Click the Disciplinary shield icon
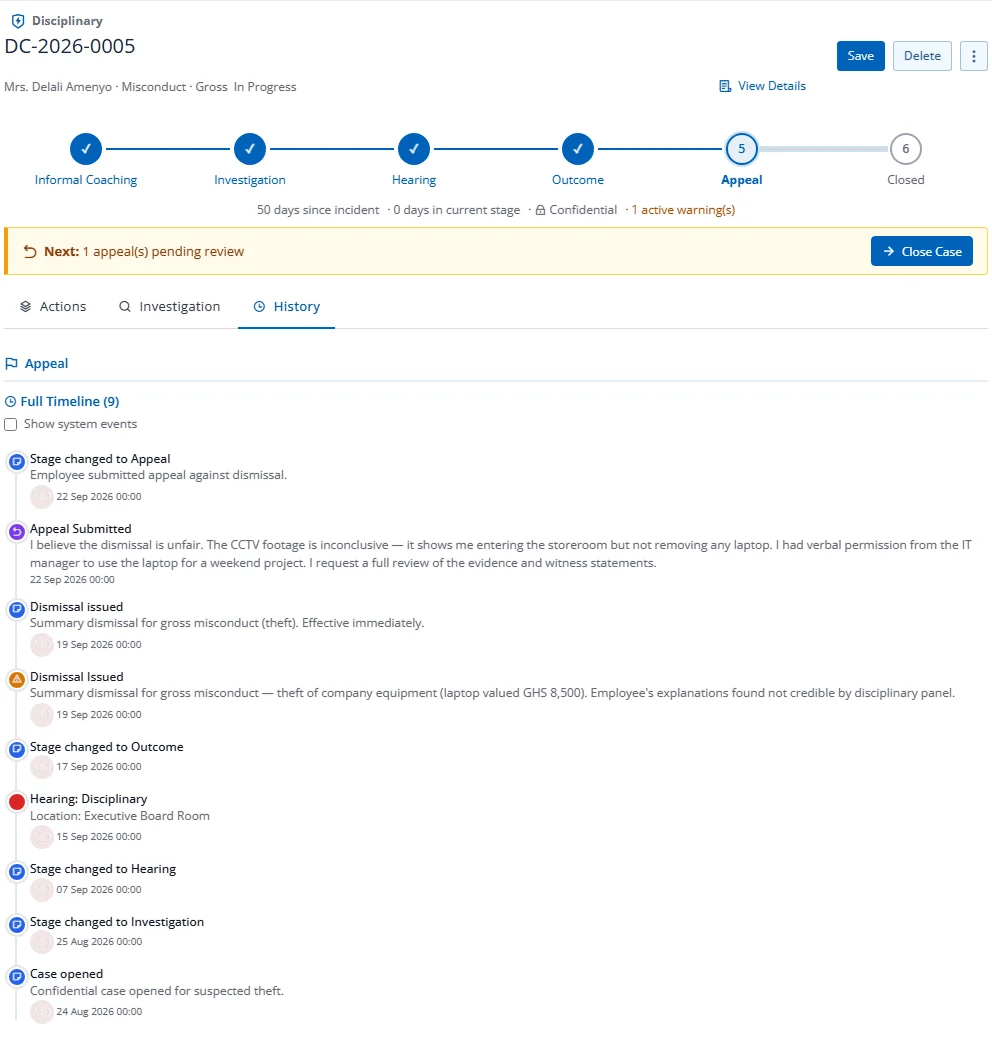This screenshot has width=992, height=1040. tap(18, 21)
